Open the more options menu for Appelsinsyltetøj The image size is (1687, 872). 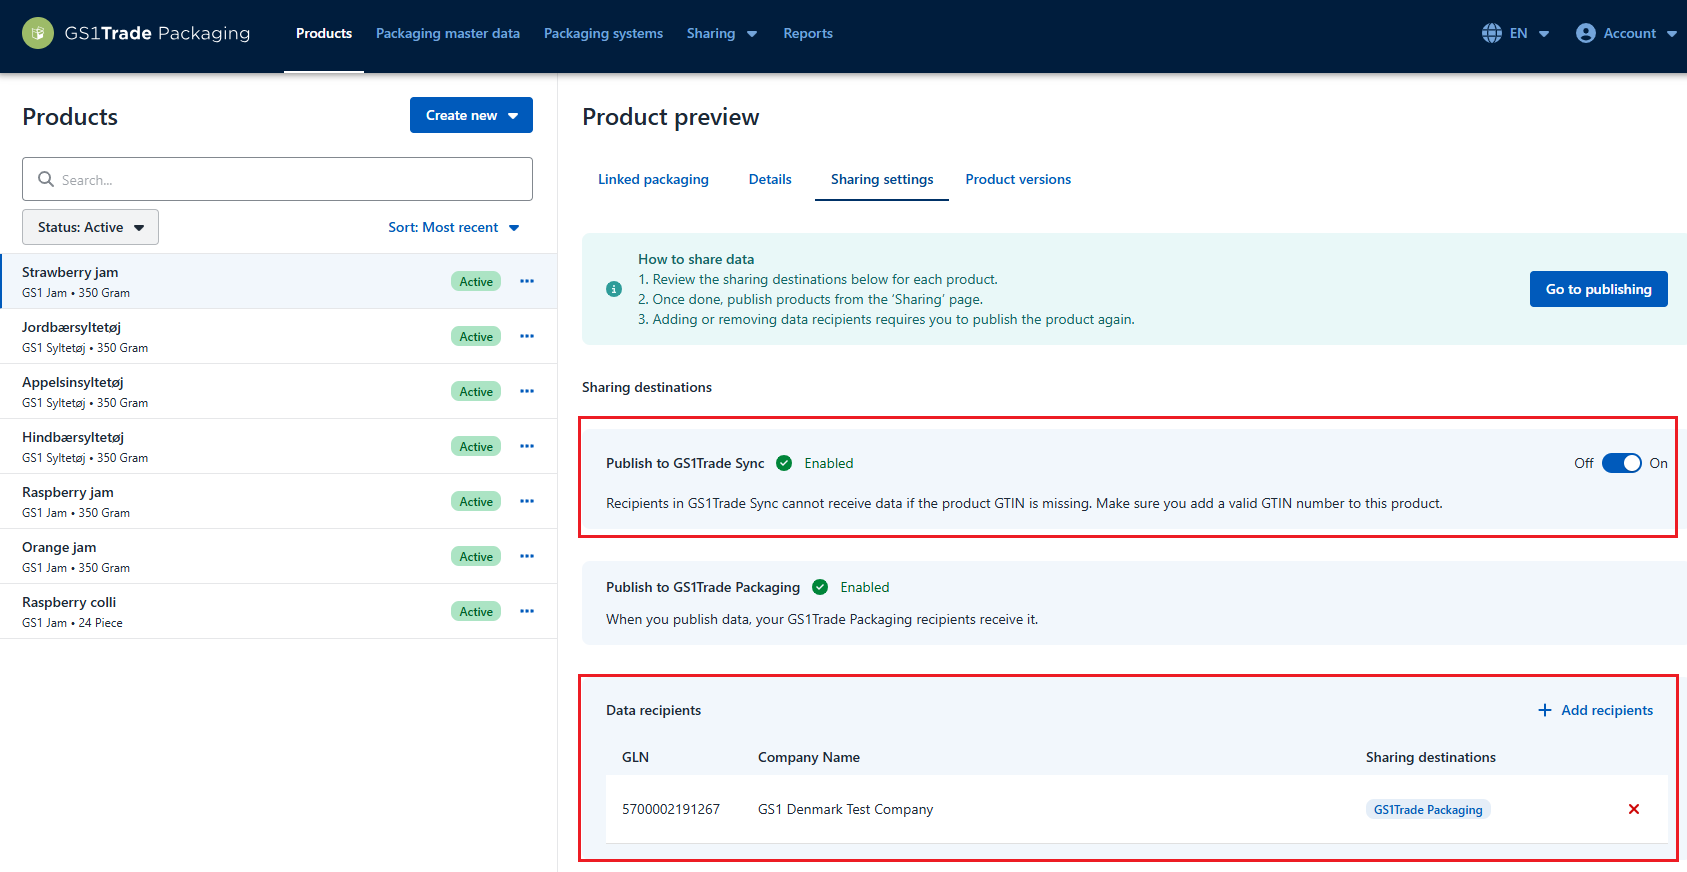(x=527, y=391)
